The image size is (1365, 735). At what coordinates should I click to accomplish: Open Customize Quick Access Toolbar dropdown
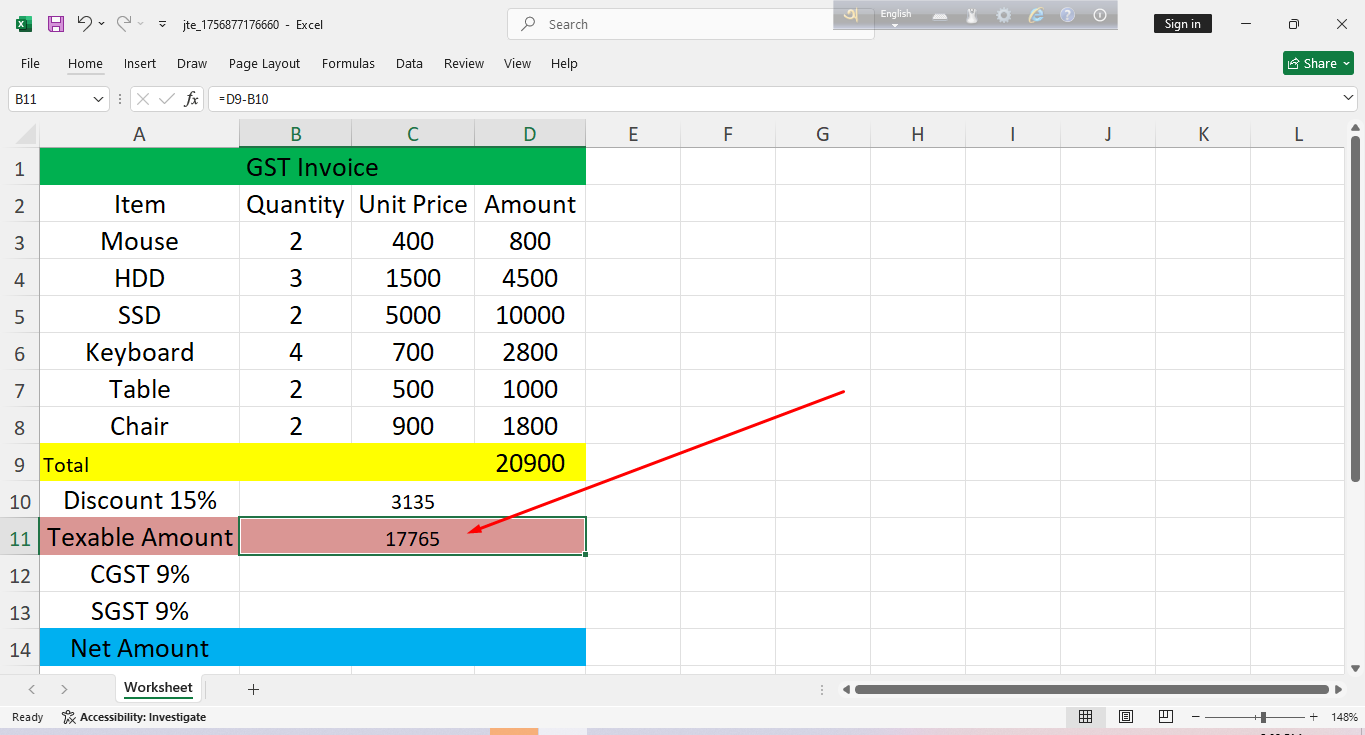point(163,24)
